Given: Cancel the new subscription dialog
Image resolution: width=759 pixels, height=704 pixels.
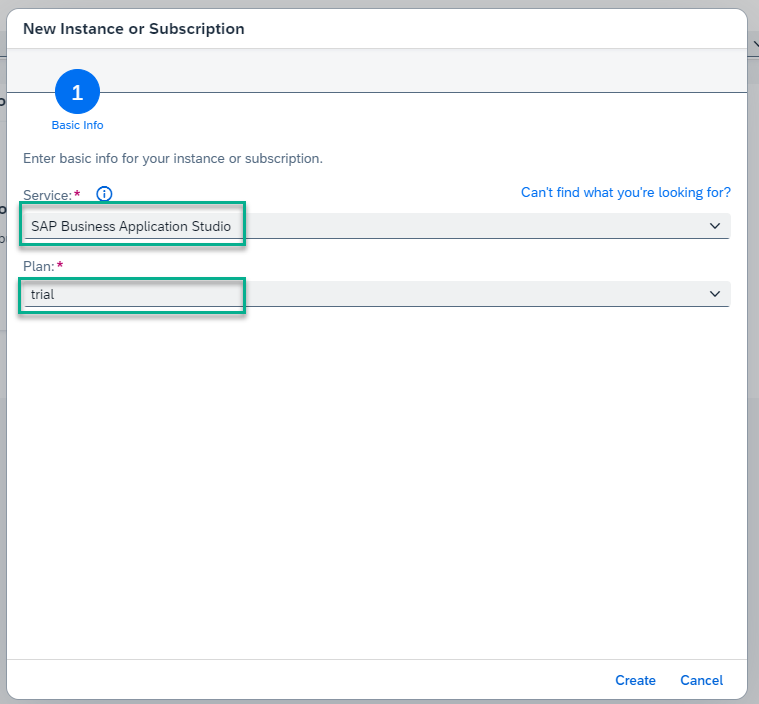Looking at the screenshot, I should point(701,680).
